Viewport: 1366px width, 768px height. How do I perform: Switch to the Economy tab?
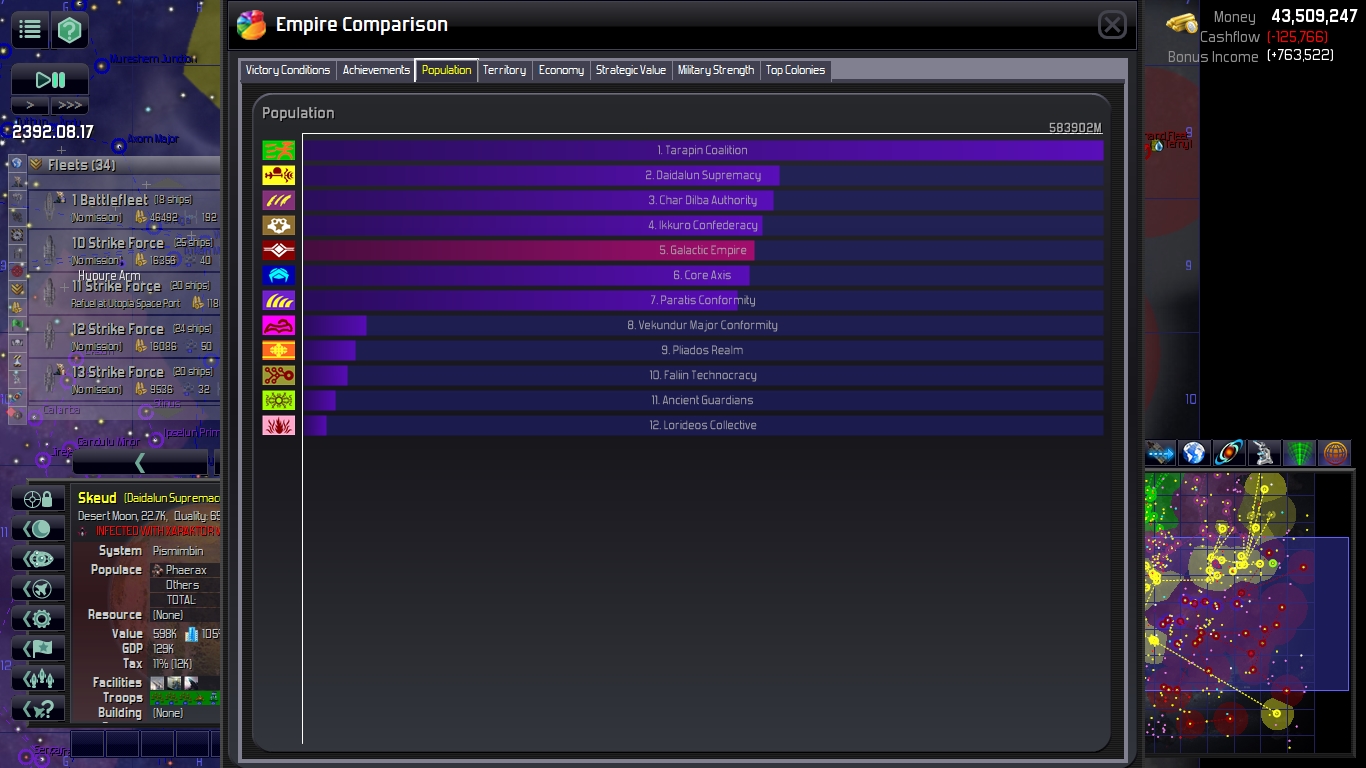(x=561, y=70)
